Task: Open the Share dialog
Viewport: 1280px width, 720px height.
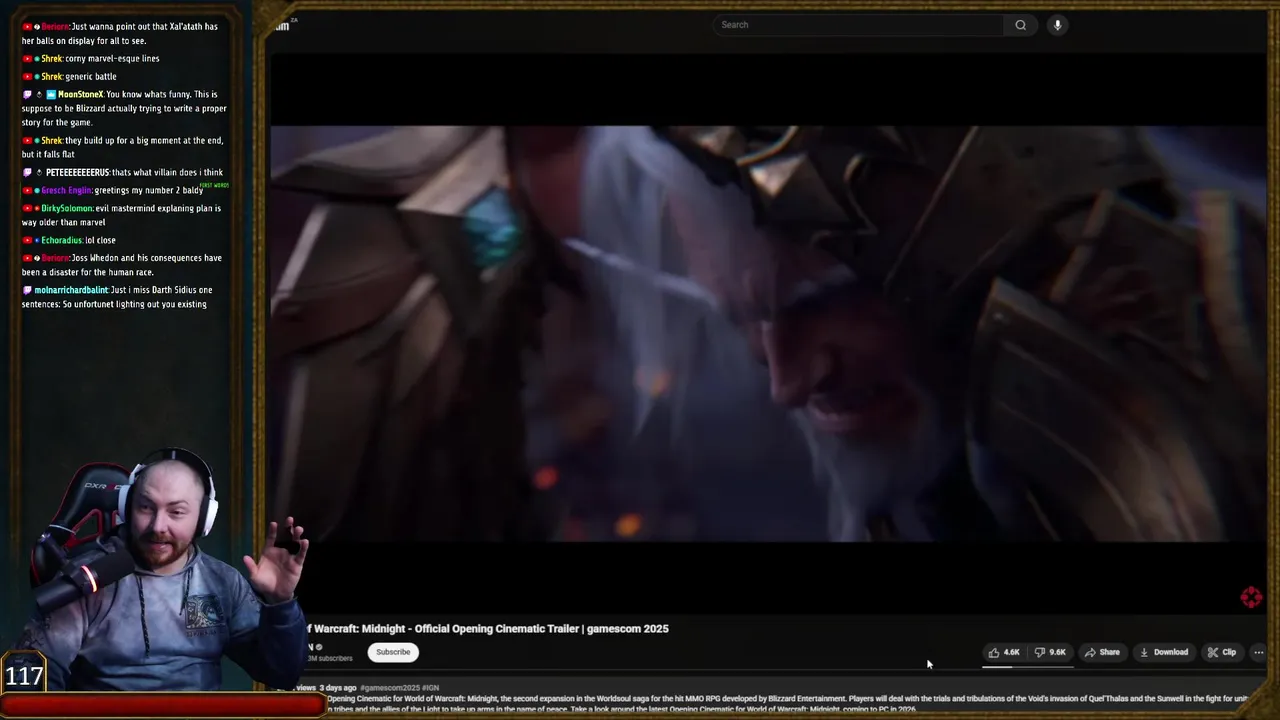Action: (1102, 652)
